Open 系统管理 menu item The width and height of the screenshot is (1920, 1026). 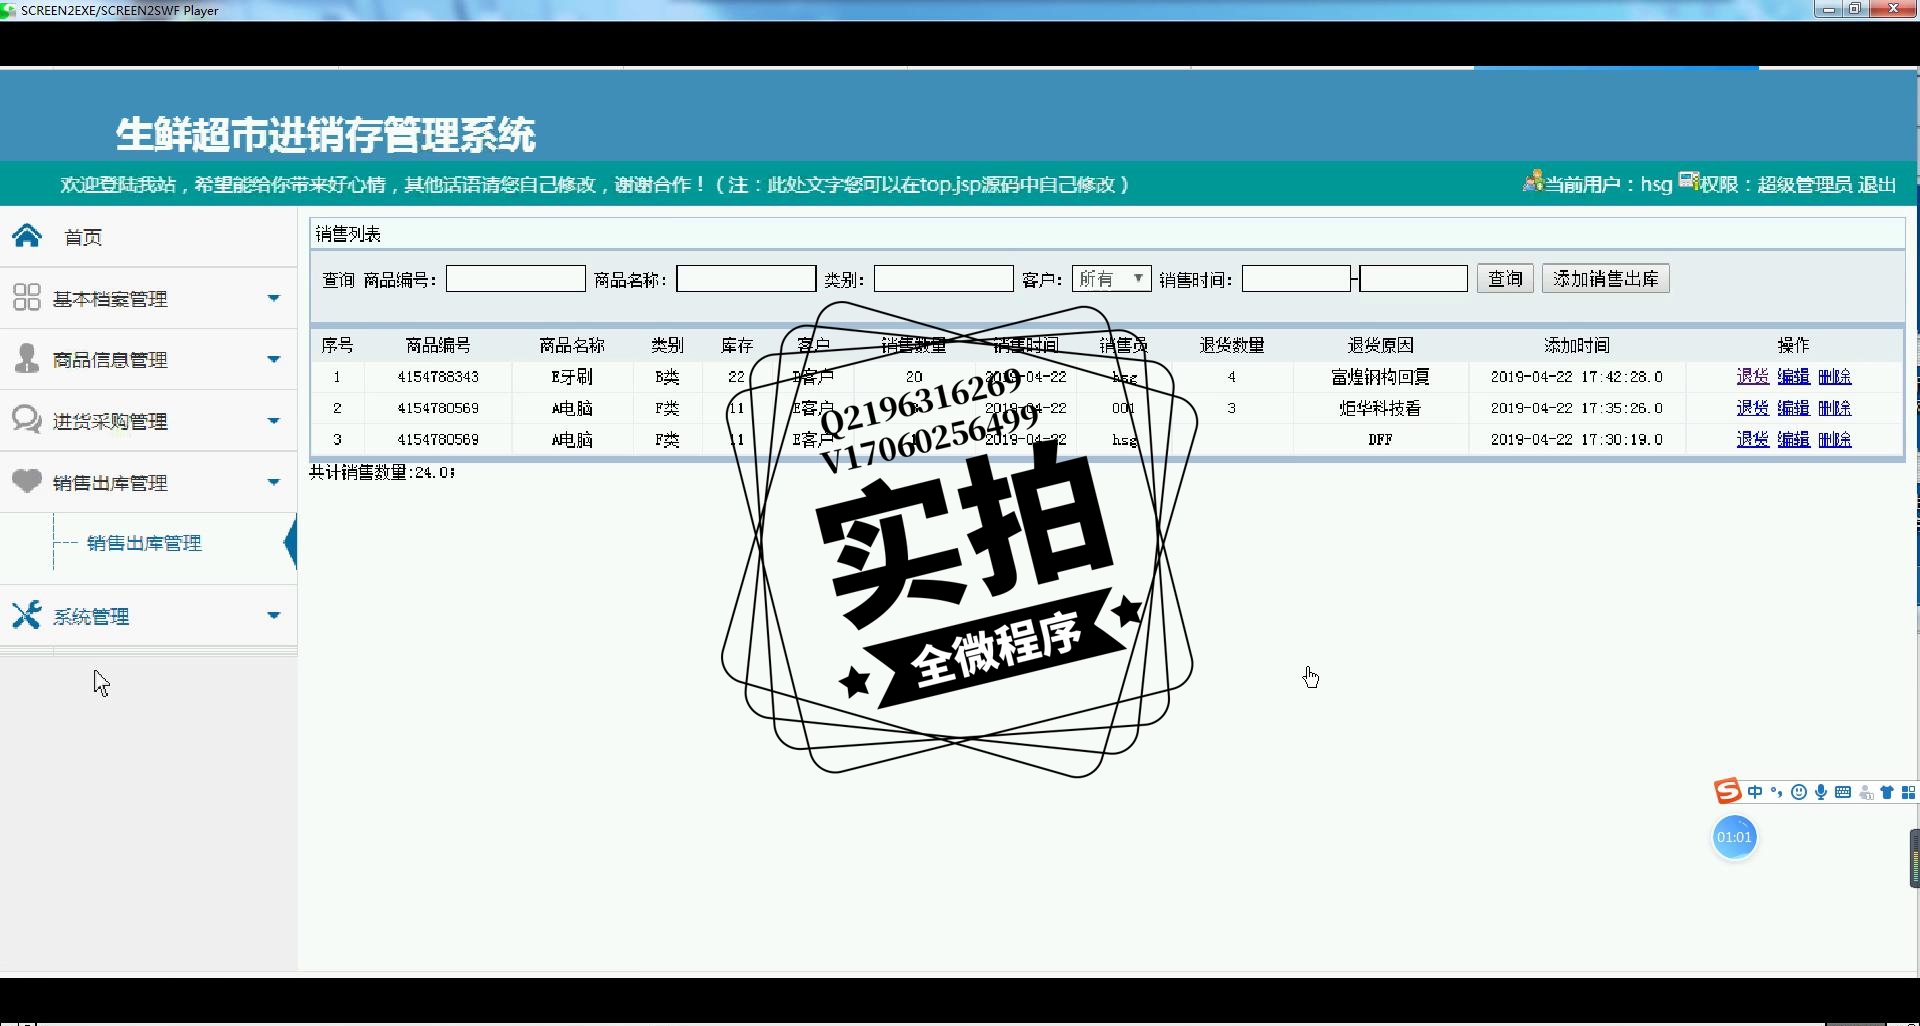click(x=91, y=617)
